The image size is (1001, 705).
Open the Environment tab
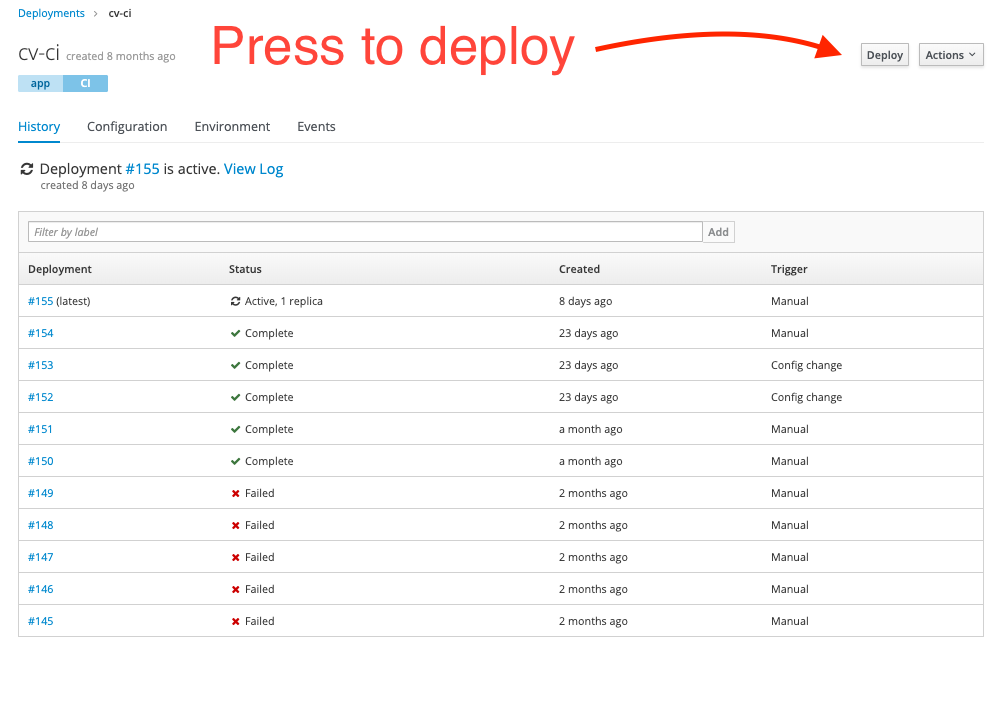pyautogui.click(x=231, y=126)
